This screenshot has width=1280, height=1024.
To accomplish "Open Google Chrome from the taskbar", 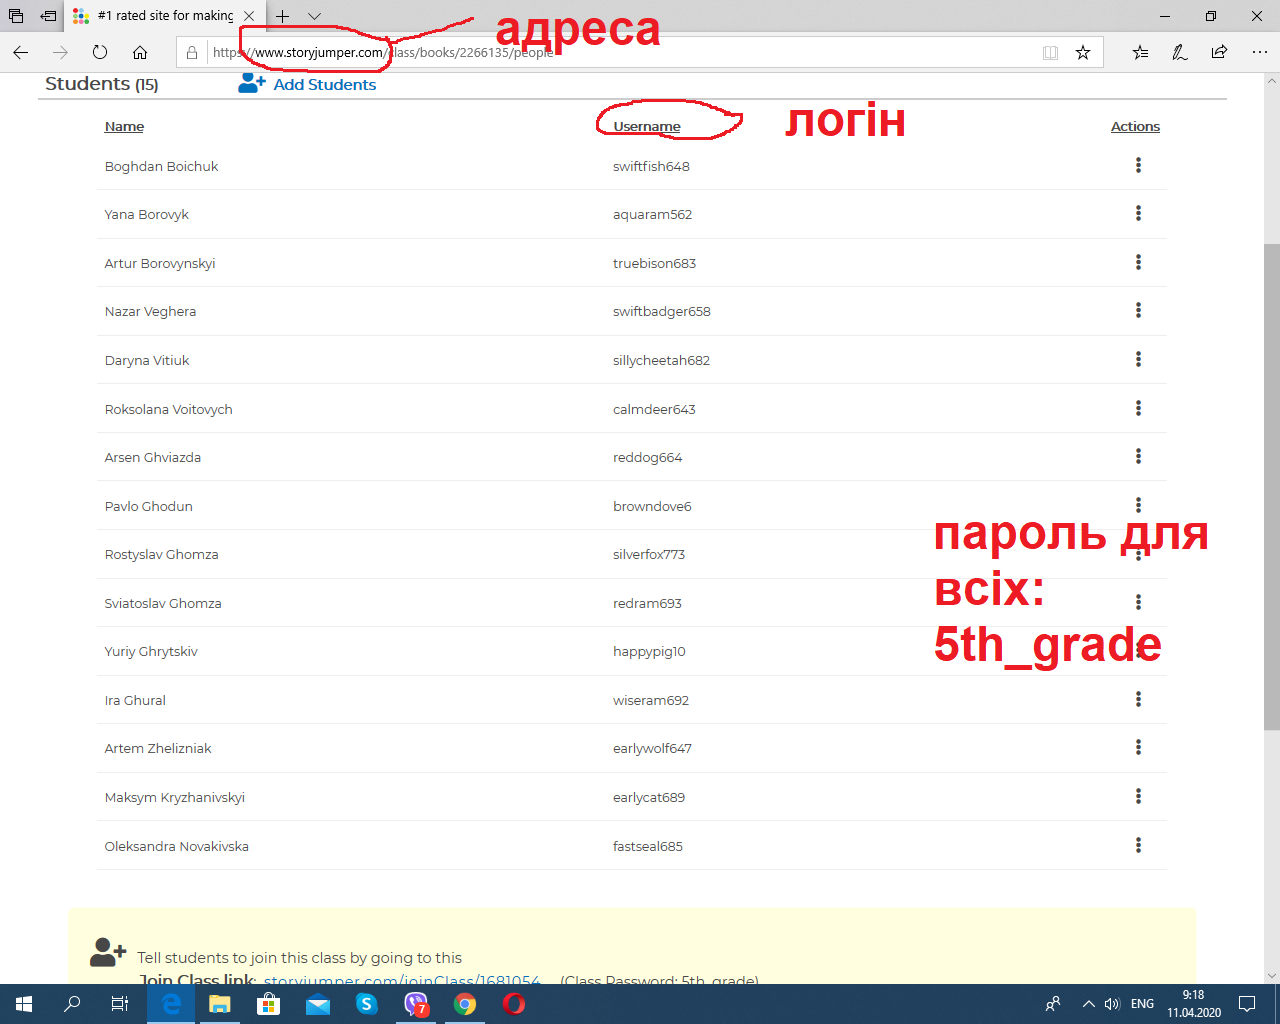I will pyautogui.click(x=465, y=1004).
